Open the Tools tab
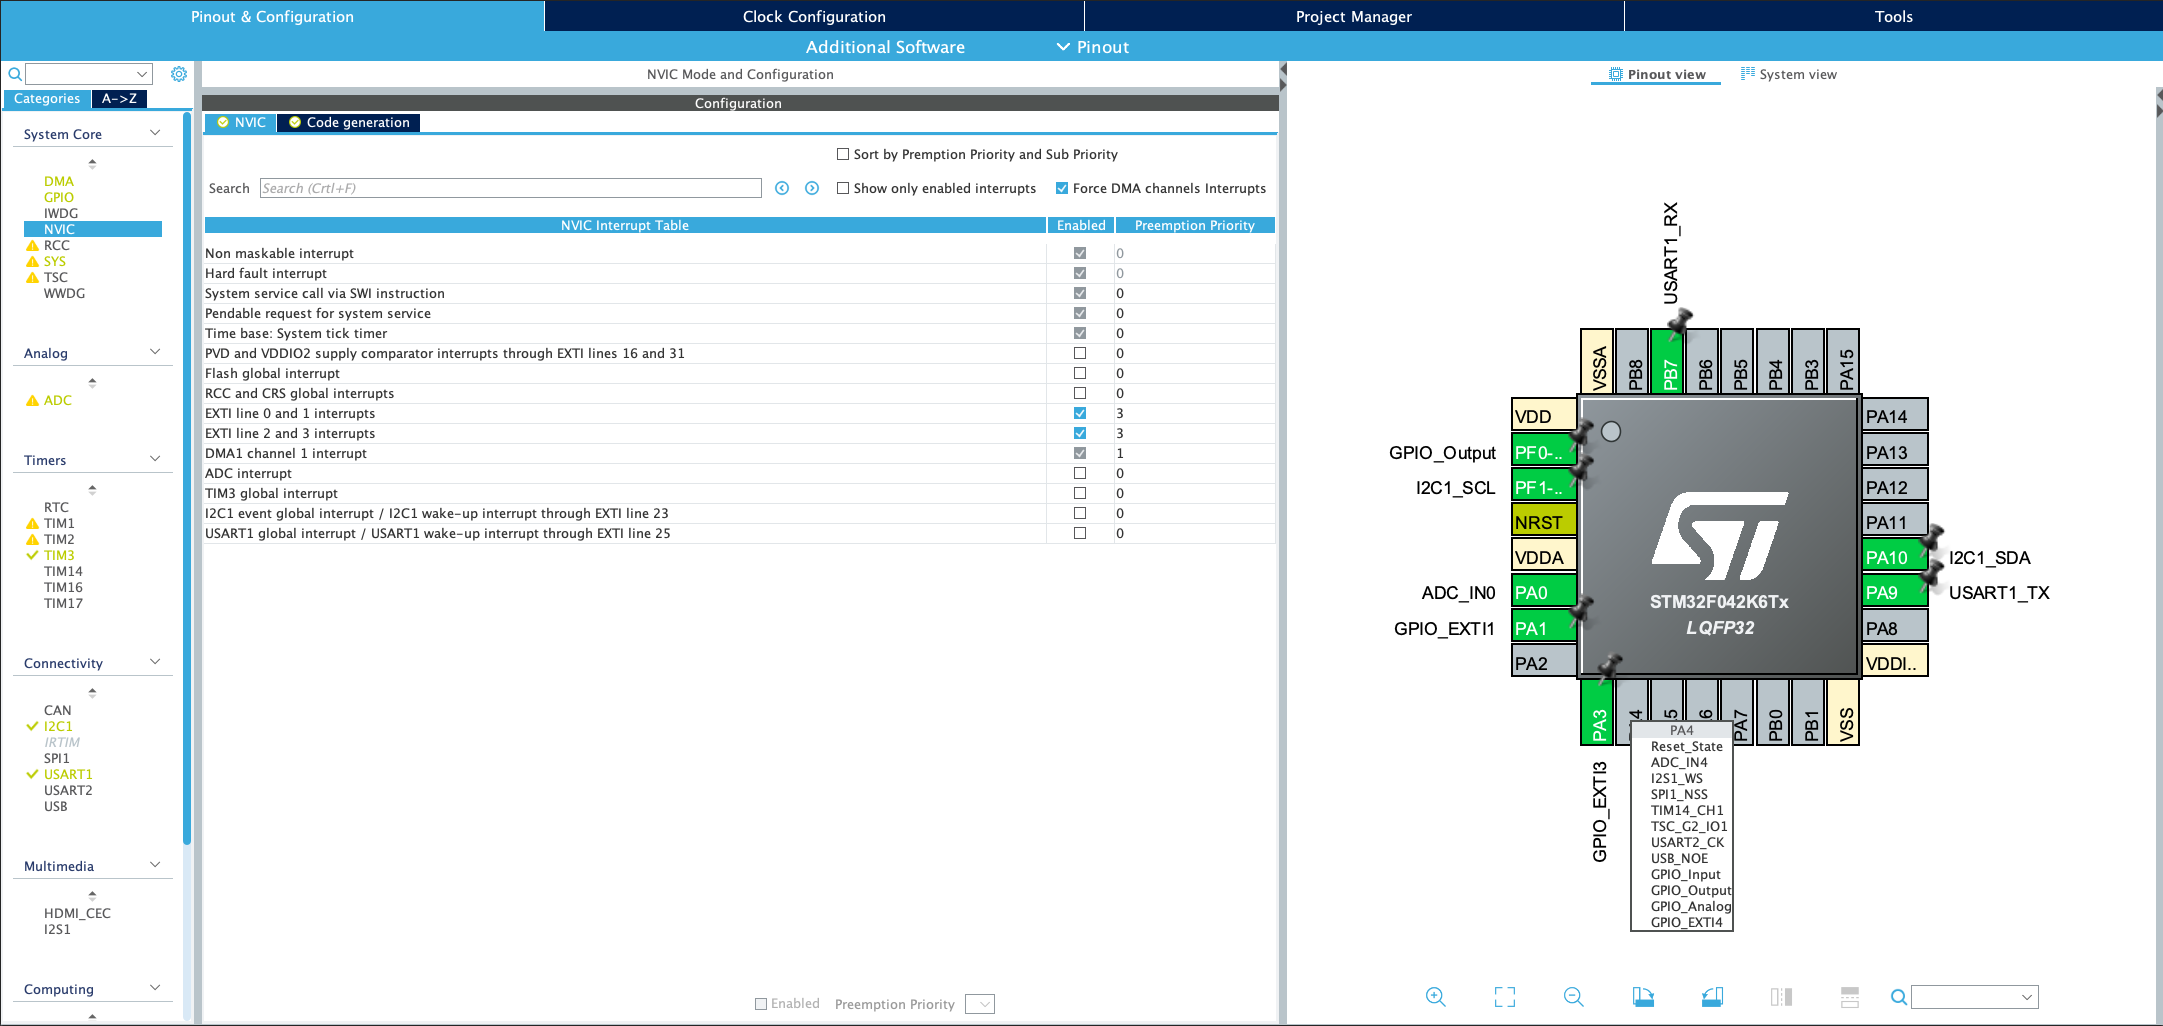This screenshot has height=1026, width=2163. (1893, 16)
